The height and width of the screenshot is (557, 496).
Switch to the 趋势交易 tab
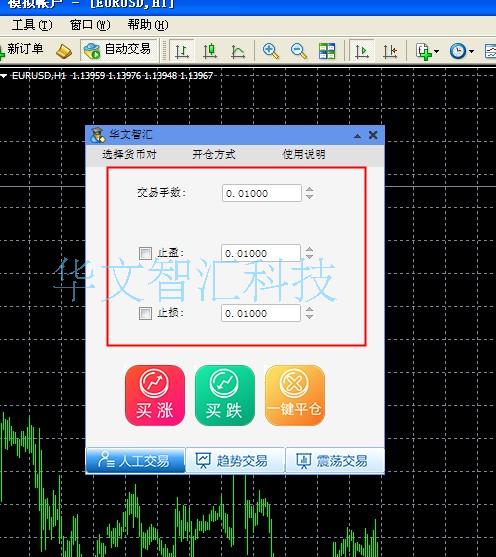[x=235, y=461]
